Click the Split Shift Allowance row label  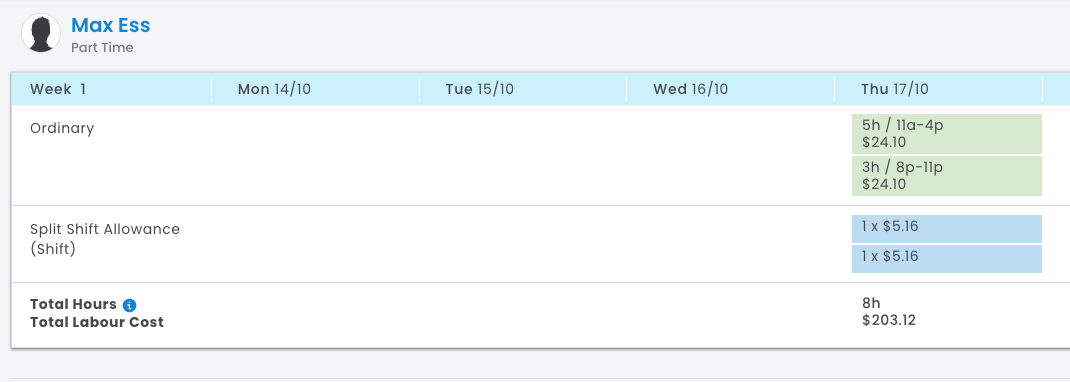tap(105, 239)
